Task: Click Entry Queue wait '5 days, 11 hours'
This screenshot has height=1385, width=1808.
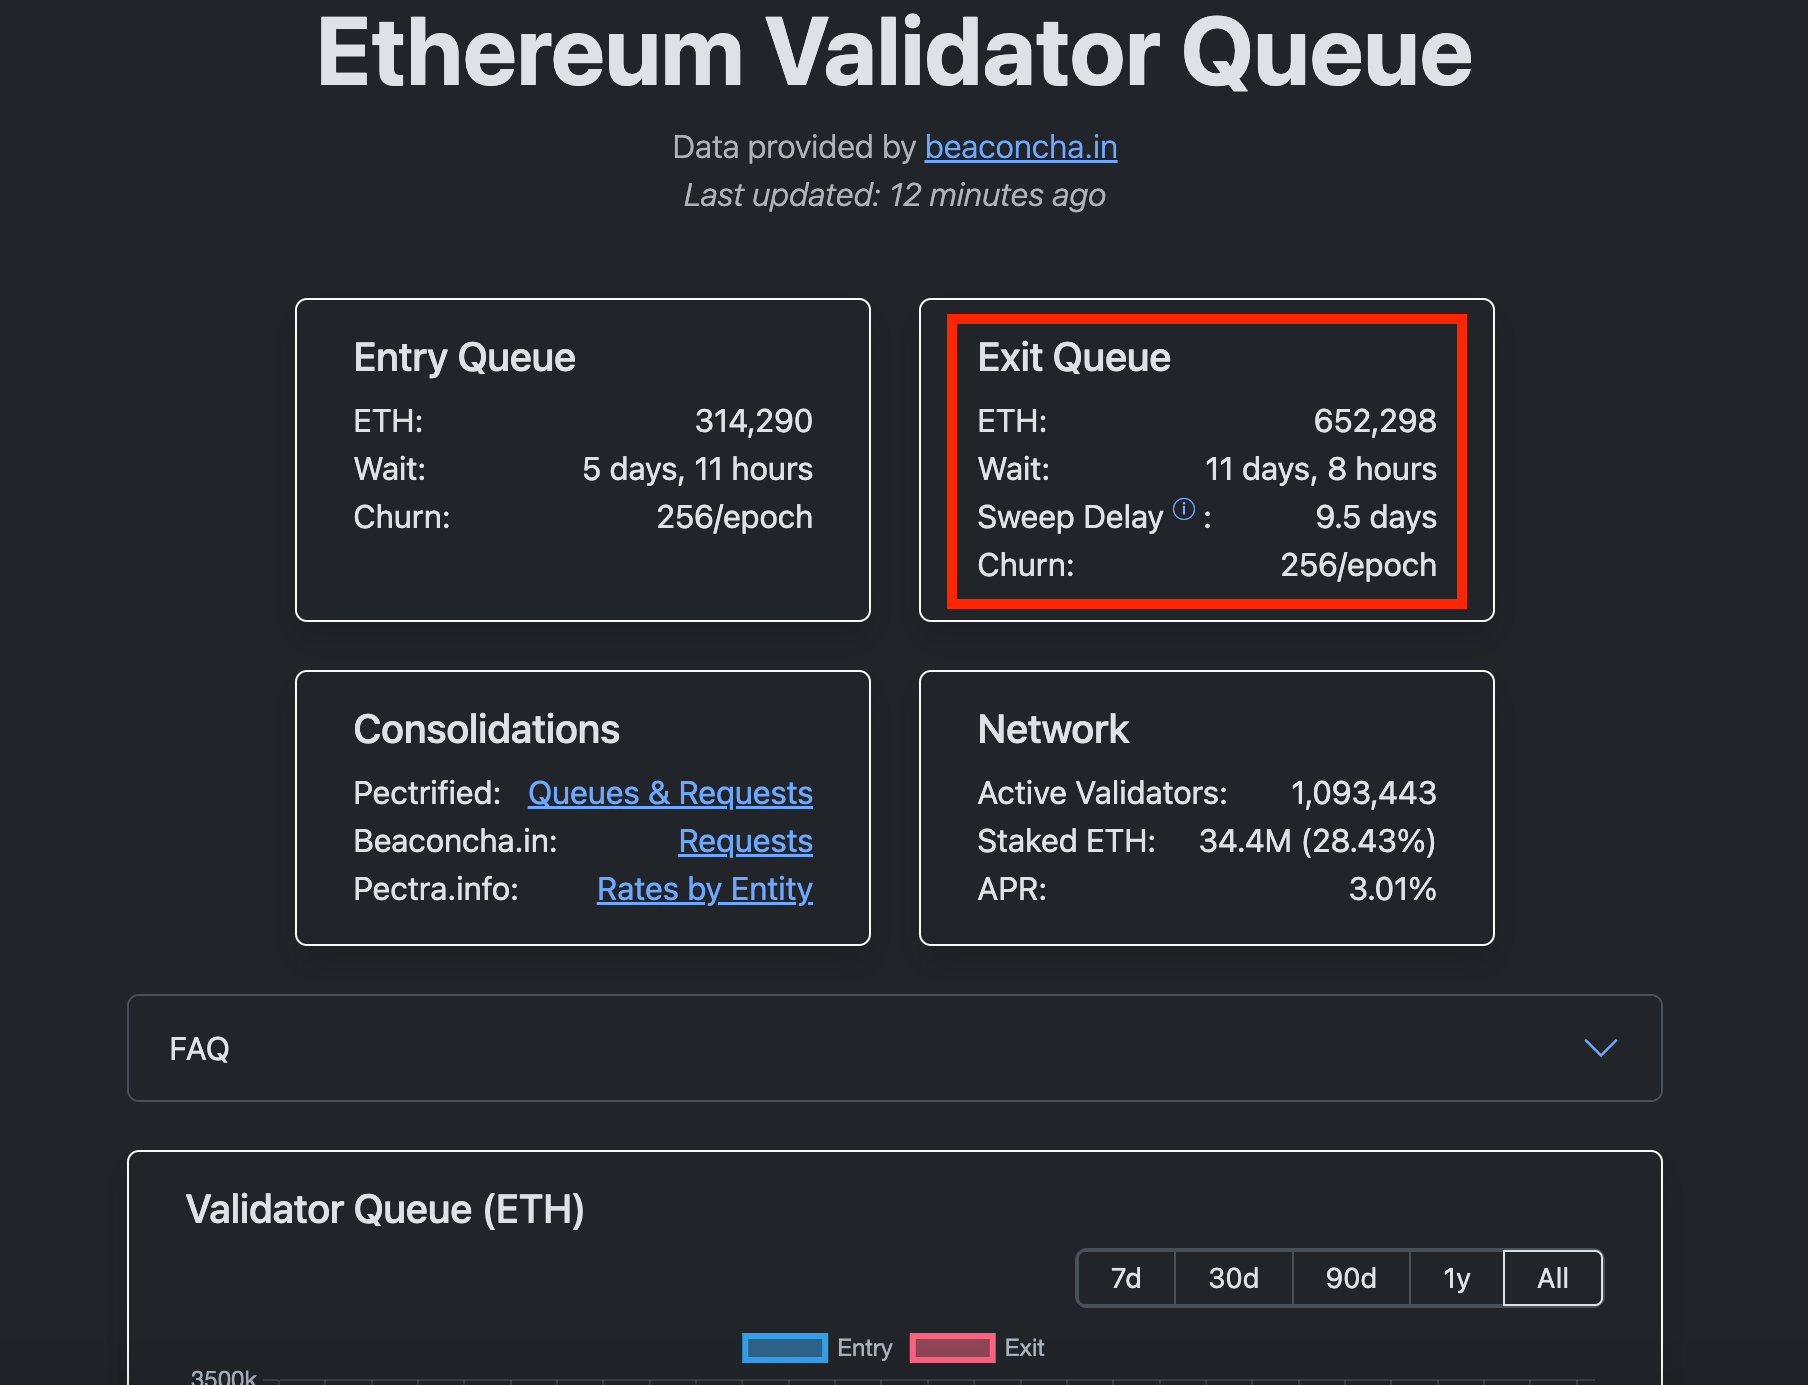Action: pos(698,469)
